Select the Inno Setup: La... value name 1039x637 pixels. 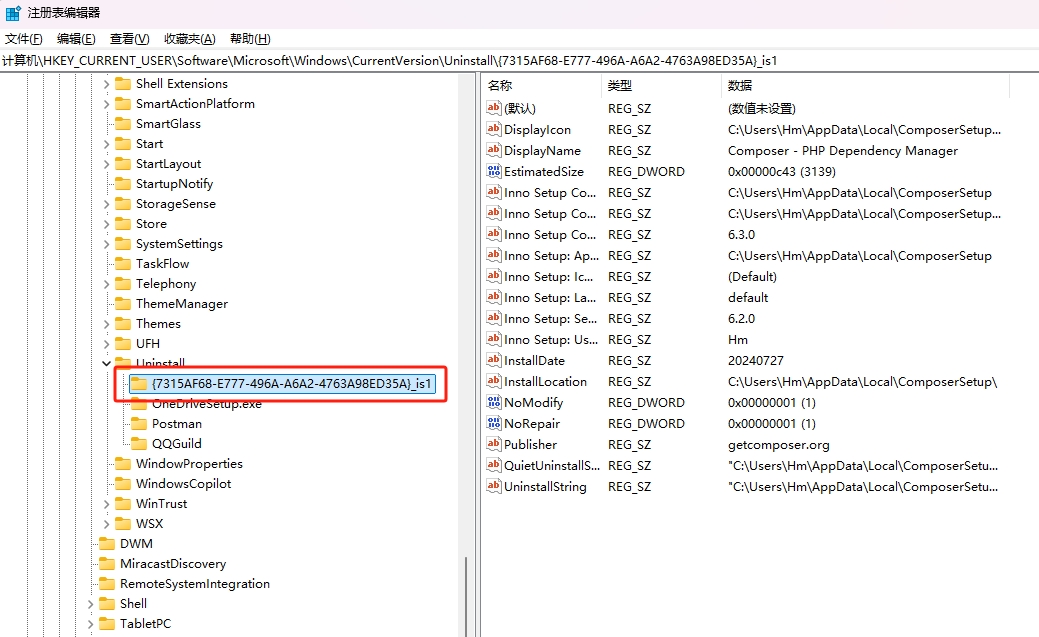click(550, 298)
